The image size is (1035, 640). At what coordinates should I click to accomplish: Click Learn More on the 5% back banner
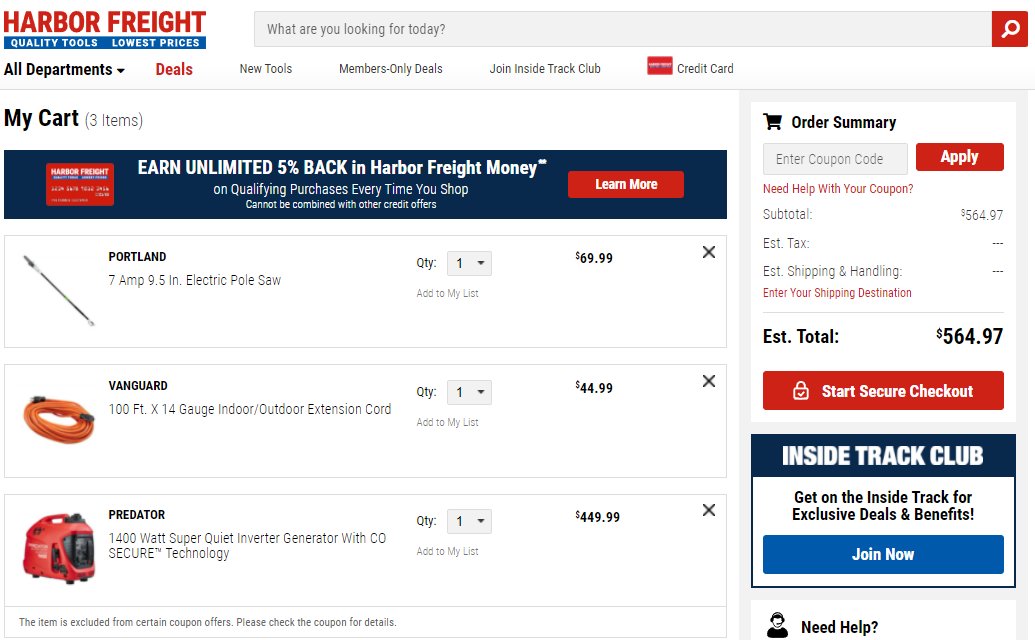click(x=626, y=185)
